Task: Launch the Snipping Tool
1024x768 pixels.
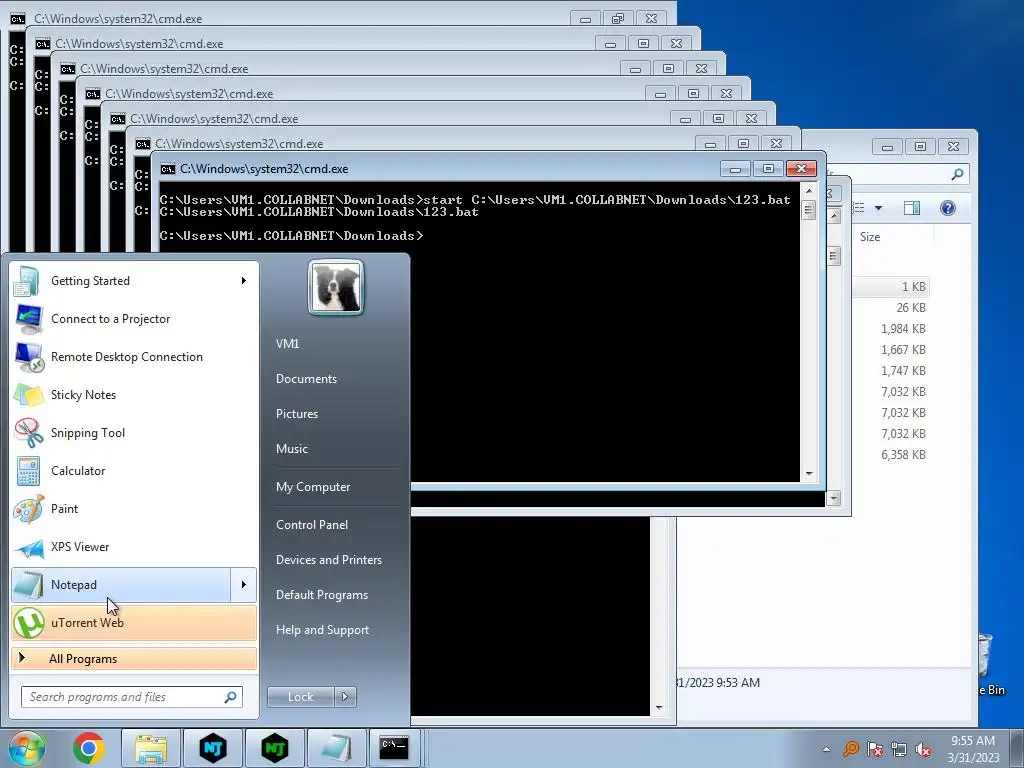Action: tap(134, 432)
